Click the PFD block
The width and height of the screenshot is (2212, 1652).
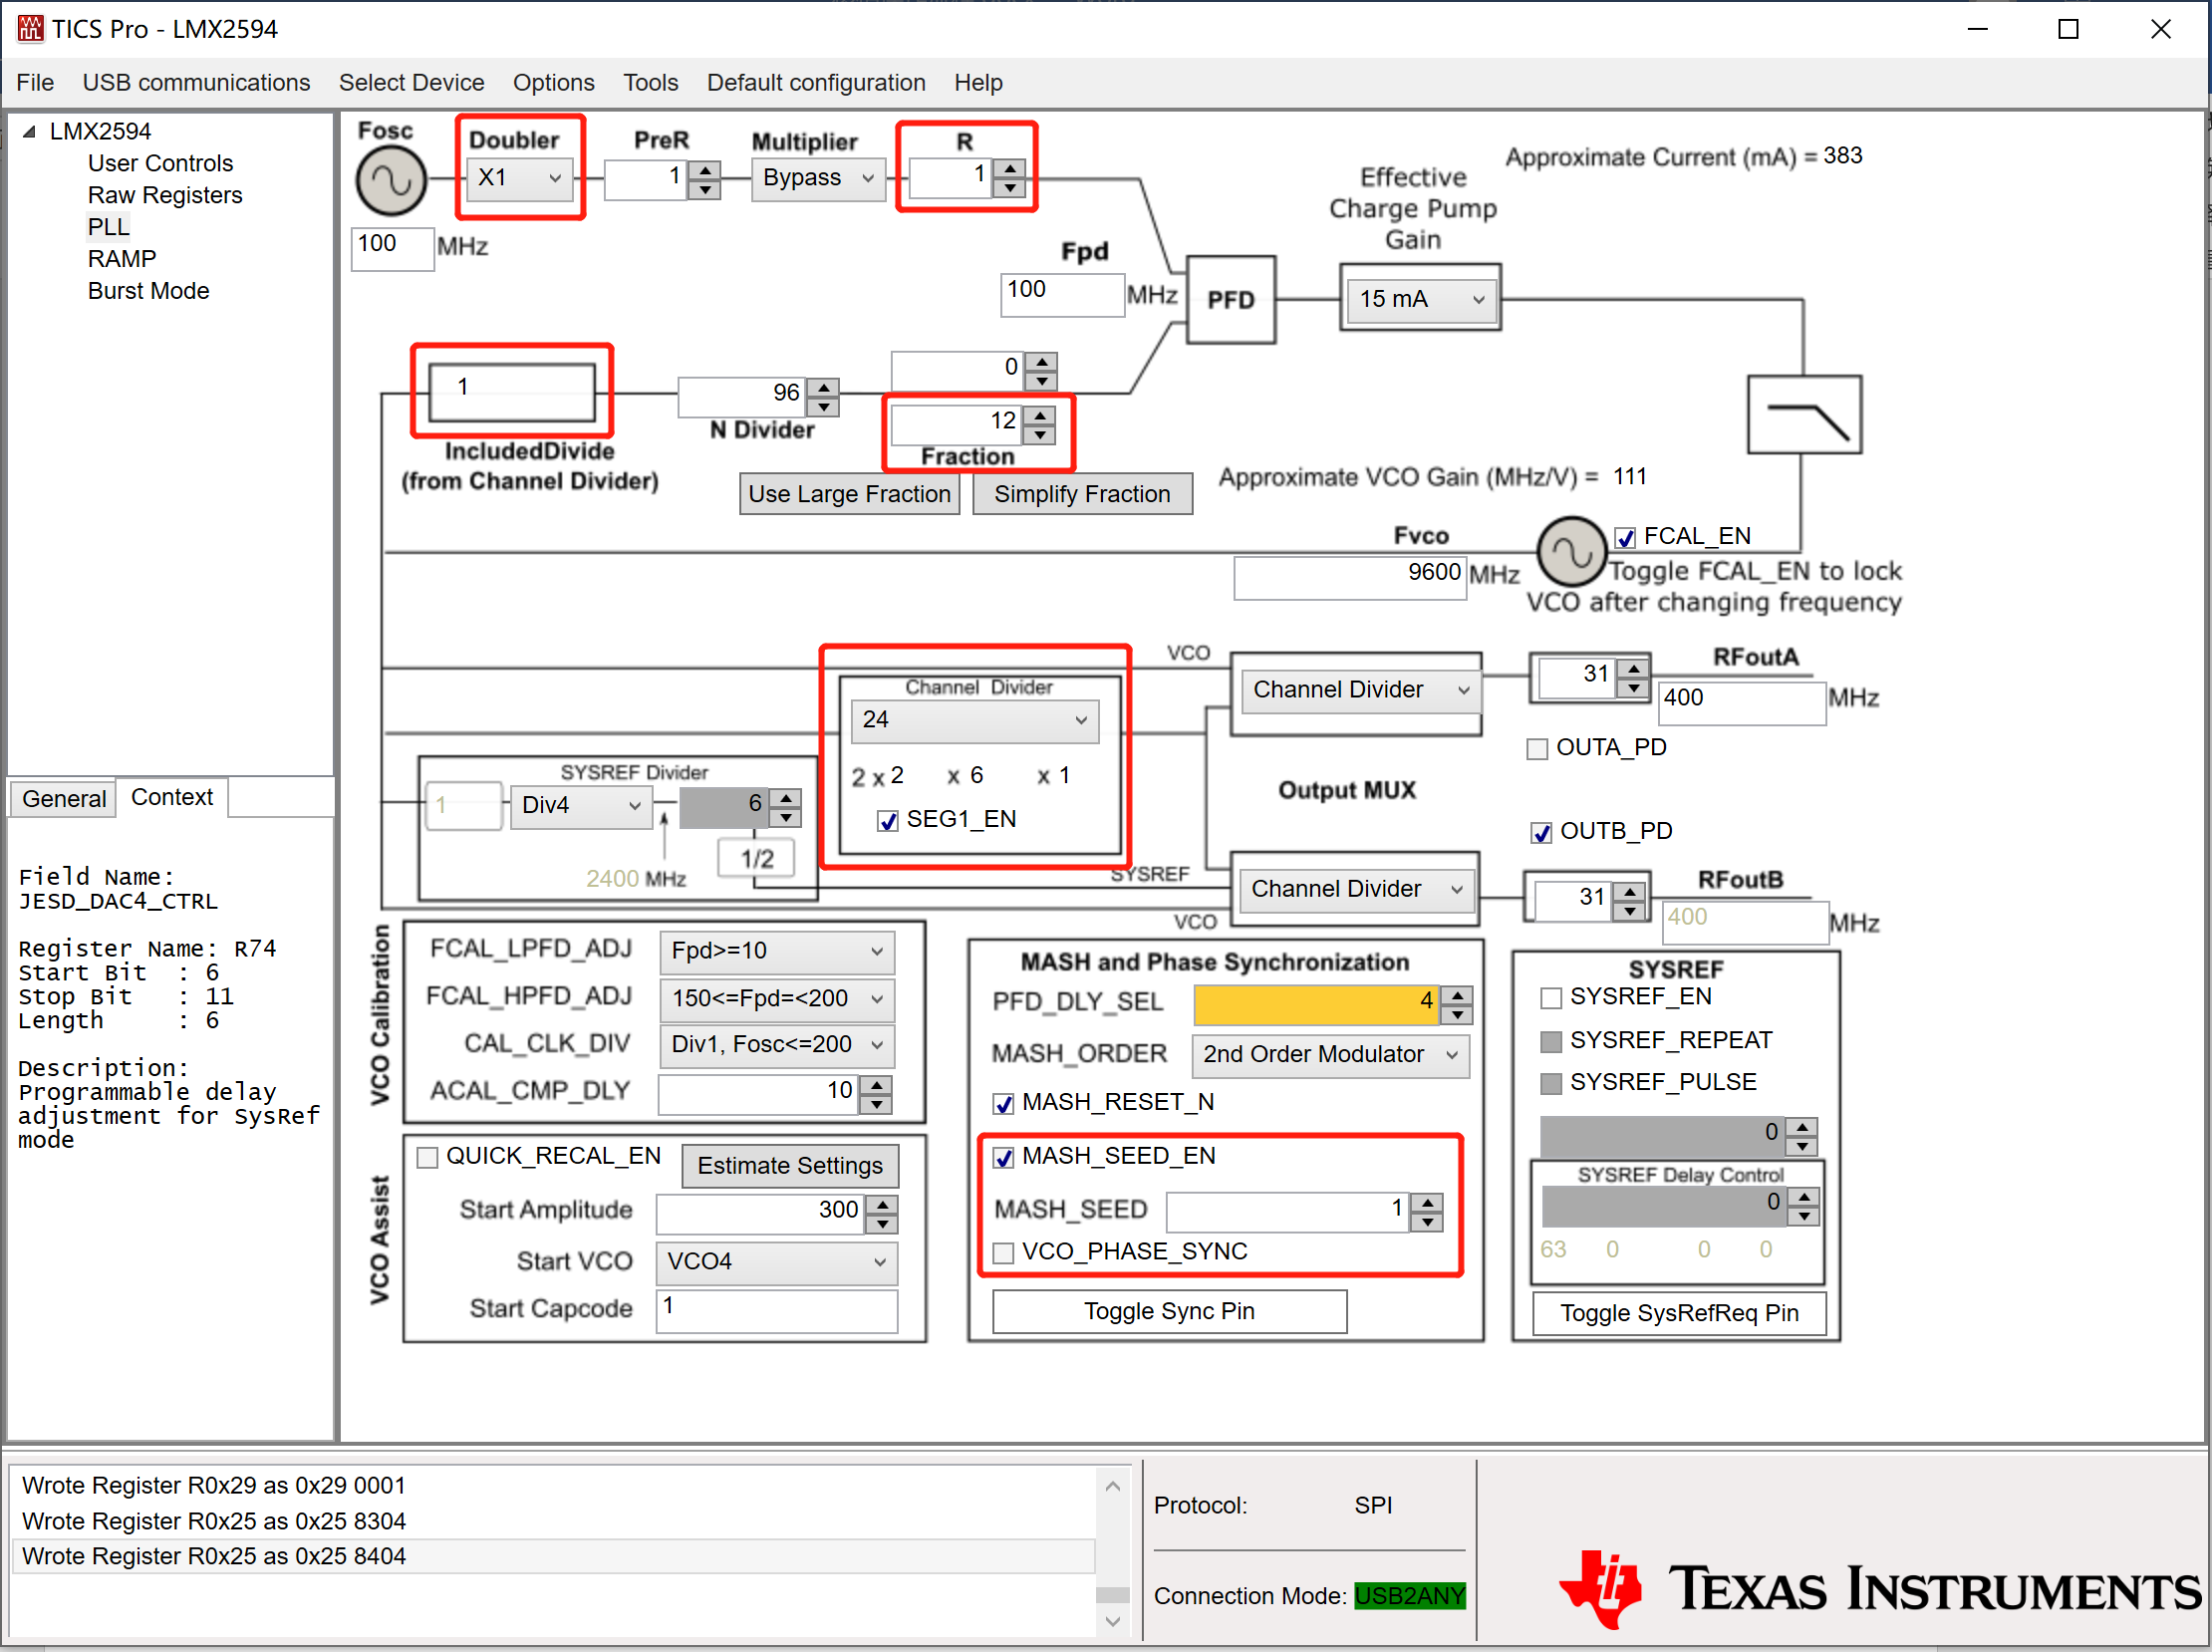pos(1230,300)
